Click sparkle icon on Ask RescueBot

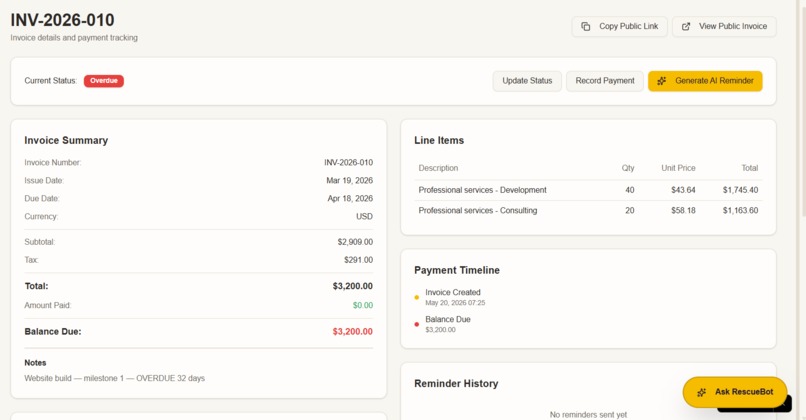tap(701, 392)
